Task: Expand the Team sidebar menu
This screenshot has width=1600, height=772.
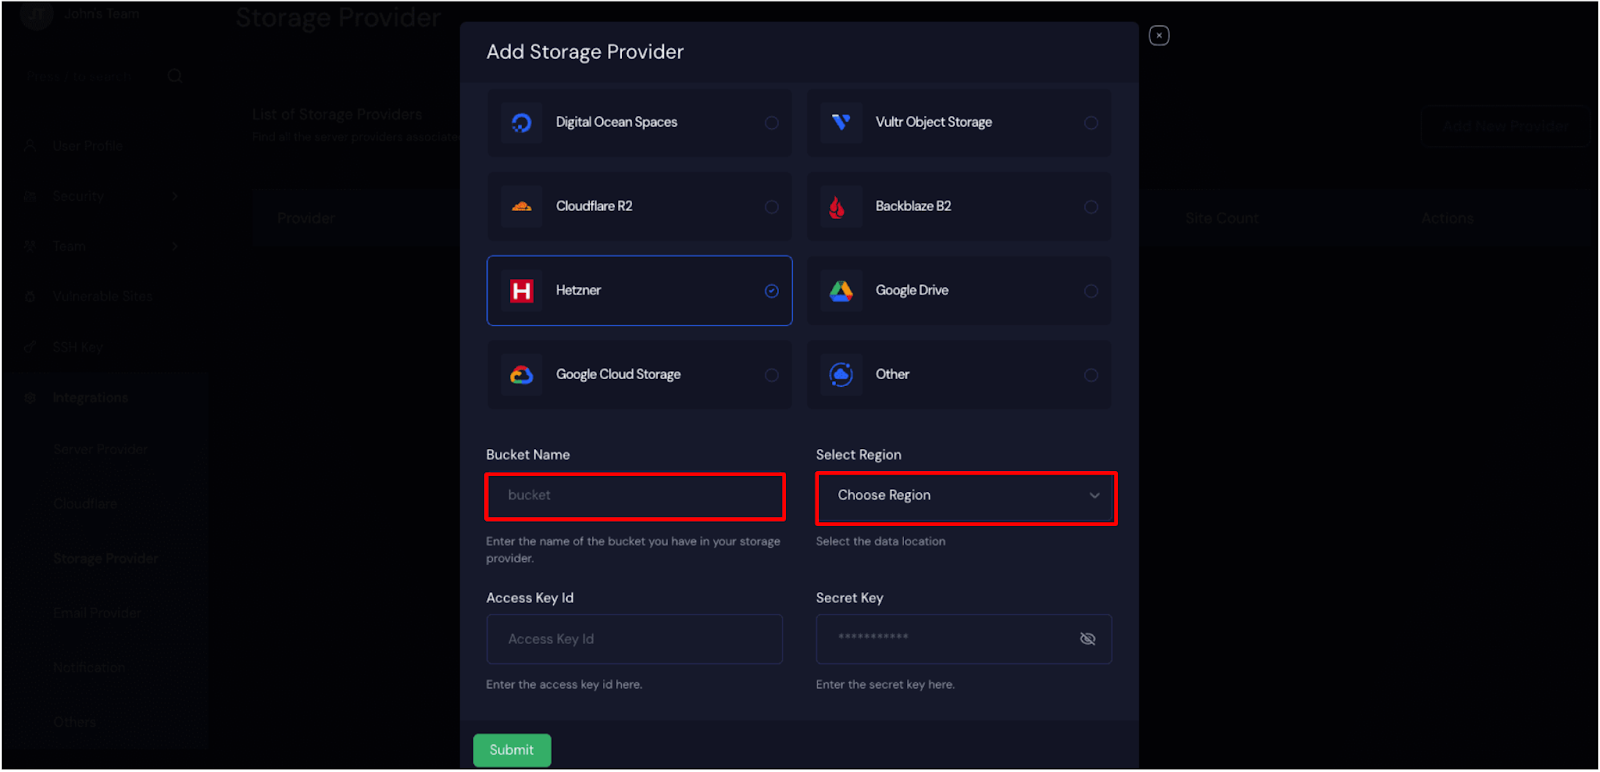Action: tap(100, 246)
